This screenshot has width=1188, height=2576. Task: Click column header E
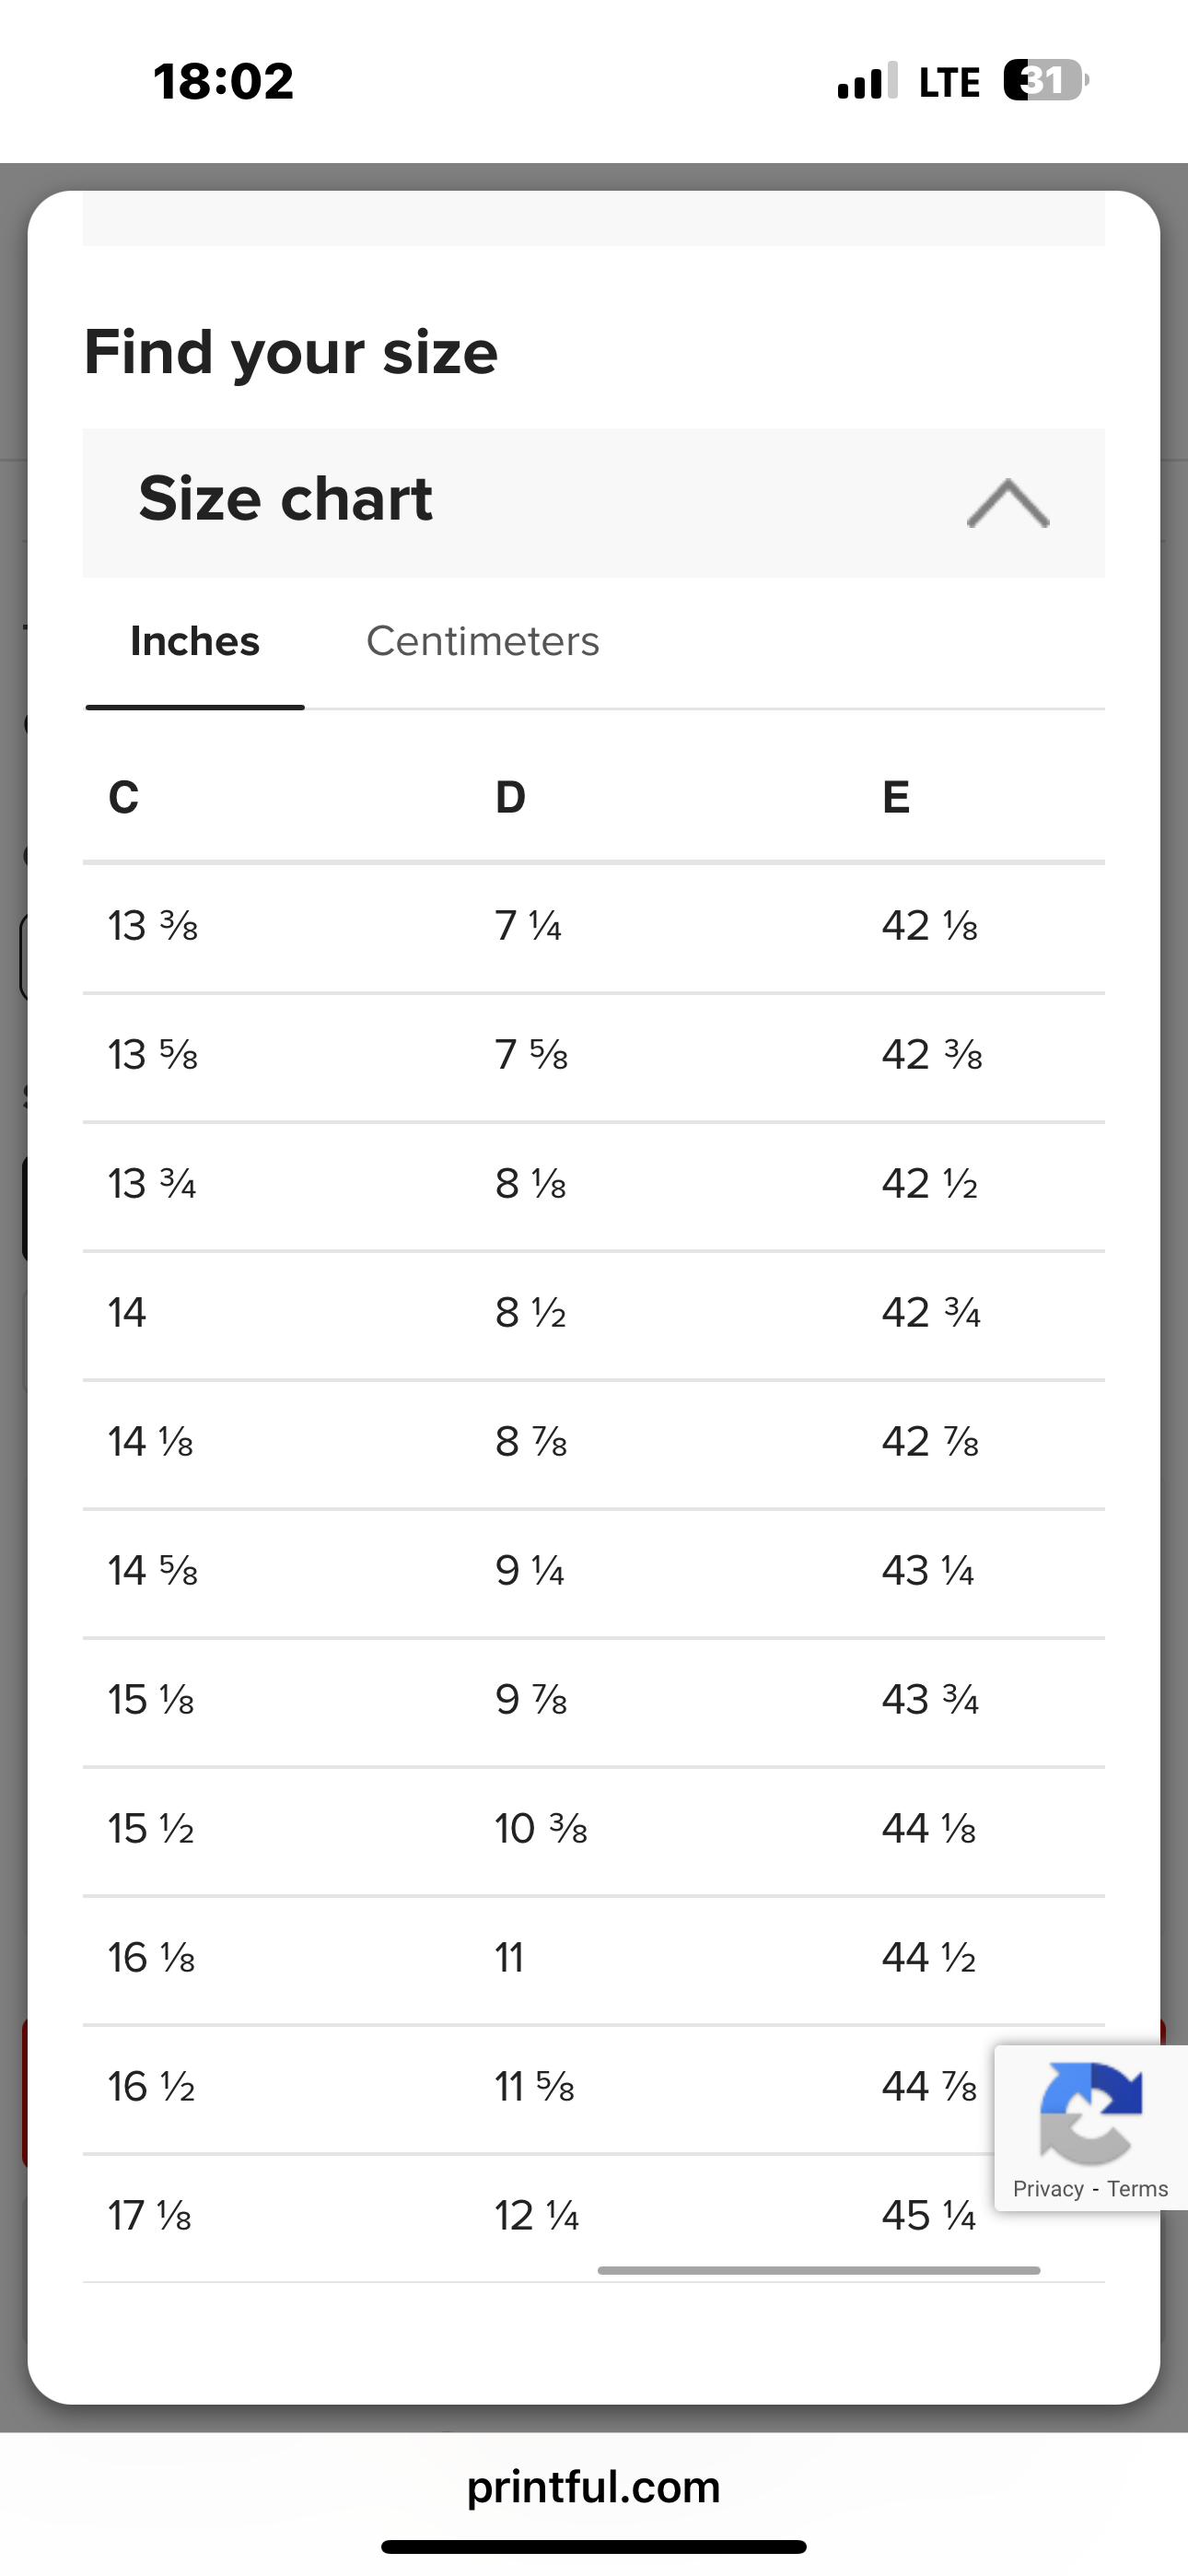[x=896, y=797]
